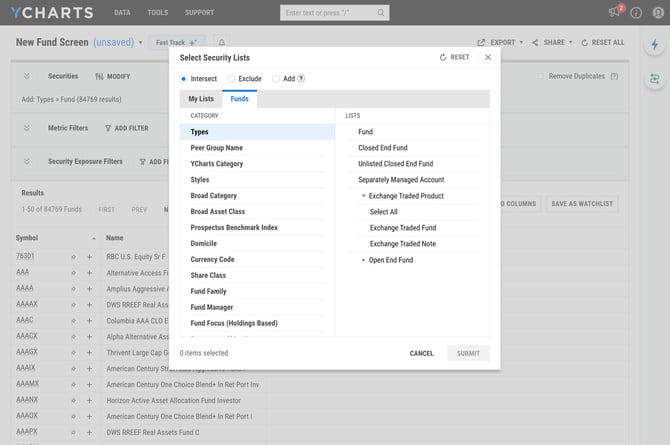
Task: Click star icon for AAAOX row
Action: (x=73, y=416)
